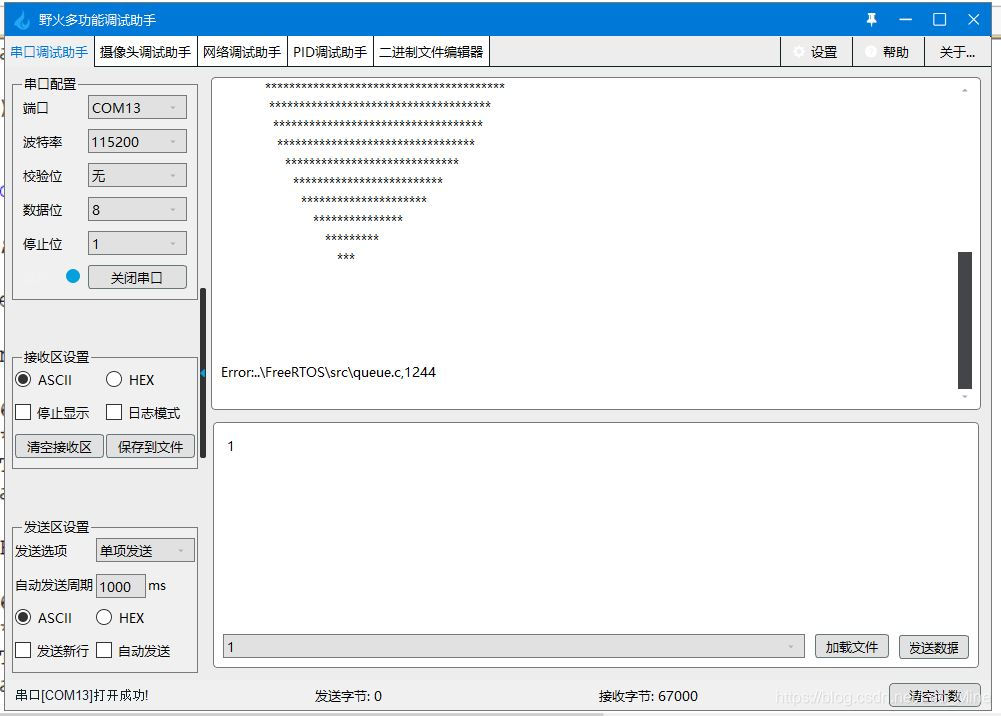Clear the receive area with 清空接收区
The image size is (1001, 716).
(x=57, y=446)
